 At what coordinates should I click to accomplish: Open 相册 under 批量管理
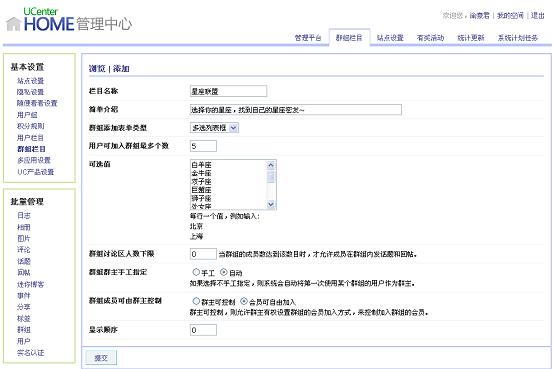pyautogui.click(x=24, y=227)
